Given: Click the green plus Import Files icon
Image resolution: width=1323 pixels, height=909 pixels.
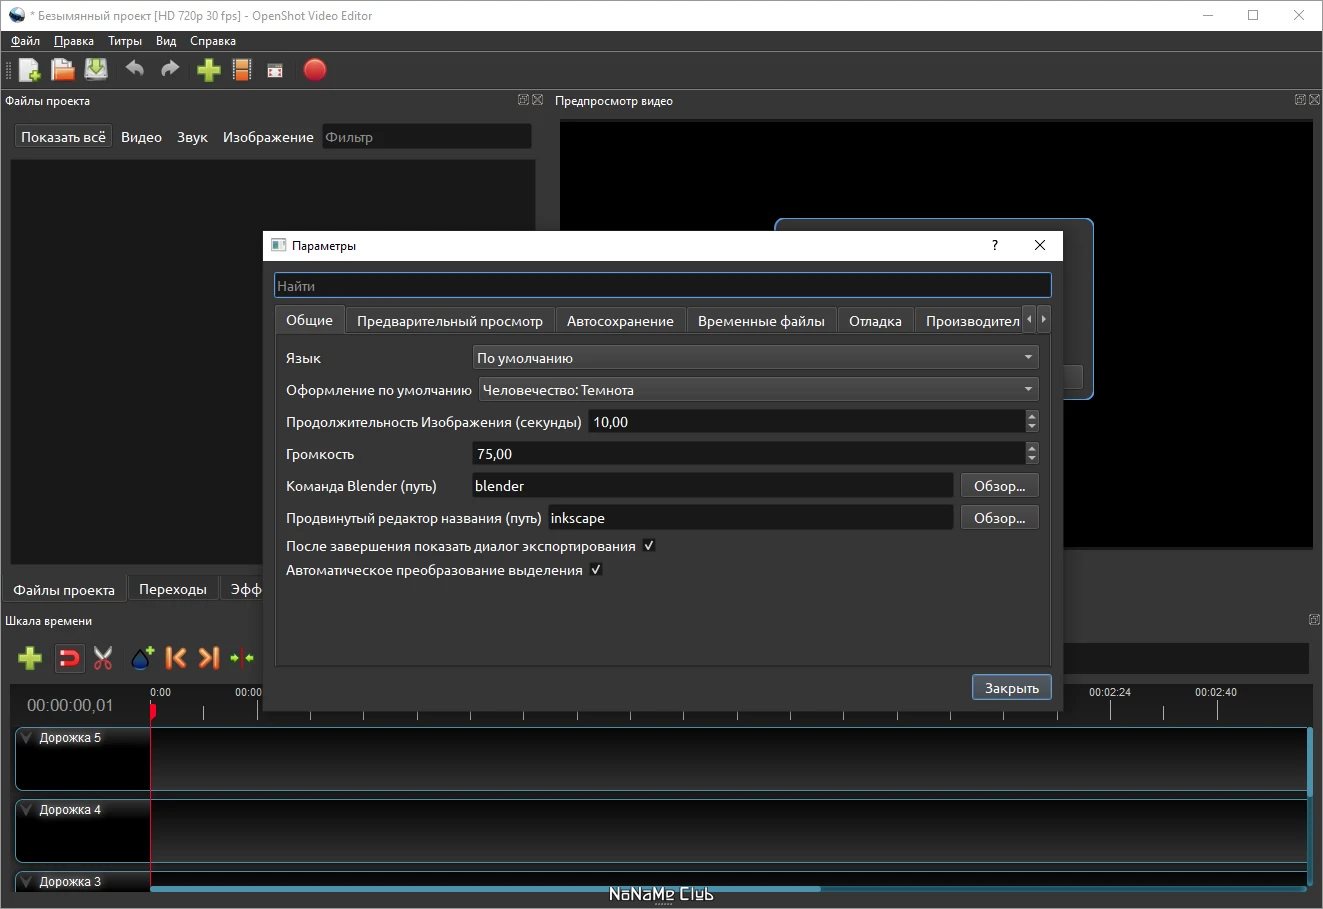Looking at the screenshot, I should 208,70.
